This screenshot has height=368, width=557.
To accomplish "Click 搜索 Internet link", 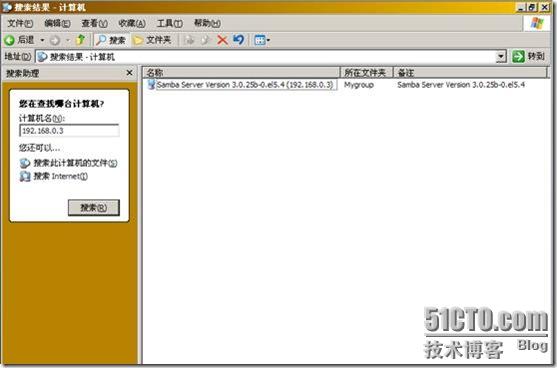I will tap(60, 176).
